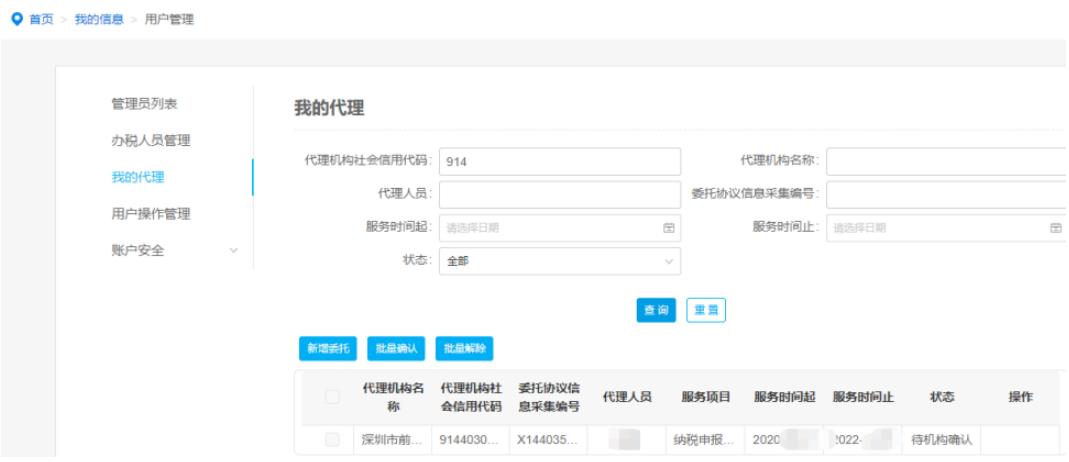Viewport: 1069px width, 462px height.
Task: Click the 新增委托 button
Action: point(328,349)
